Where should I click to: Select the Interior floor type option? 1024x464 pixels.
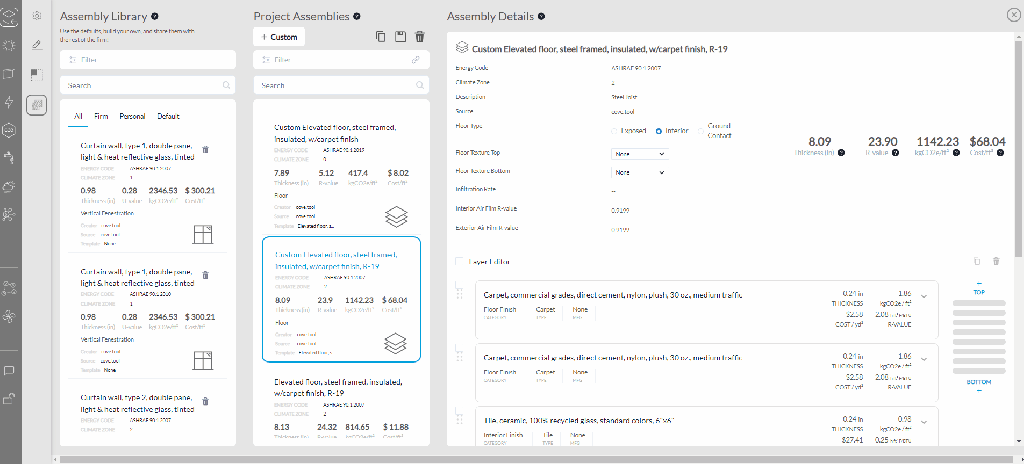pos(658,131)
